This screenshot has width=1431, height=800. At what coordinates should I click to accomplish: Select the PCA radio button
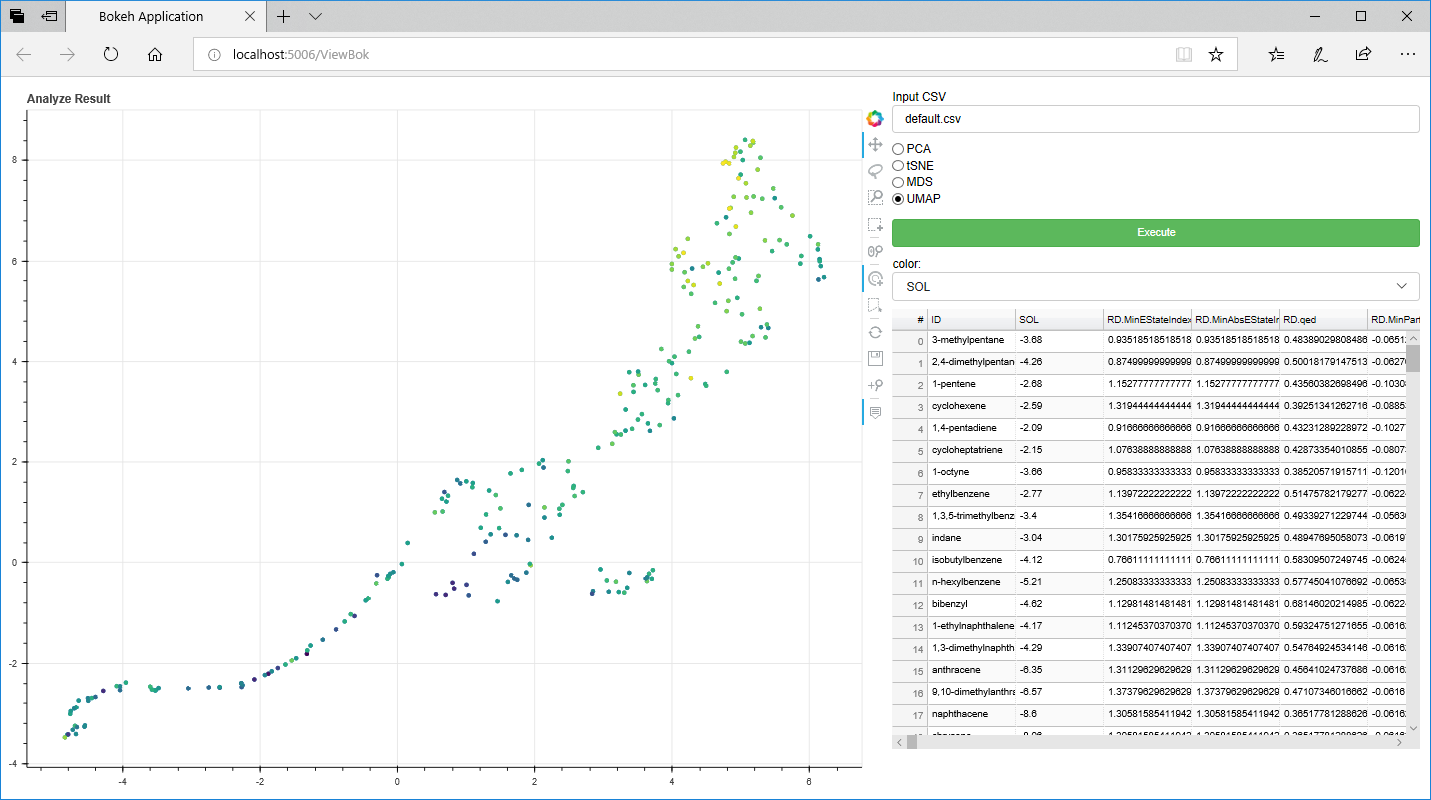pos(898,149)
